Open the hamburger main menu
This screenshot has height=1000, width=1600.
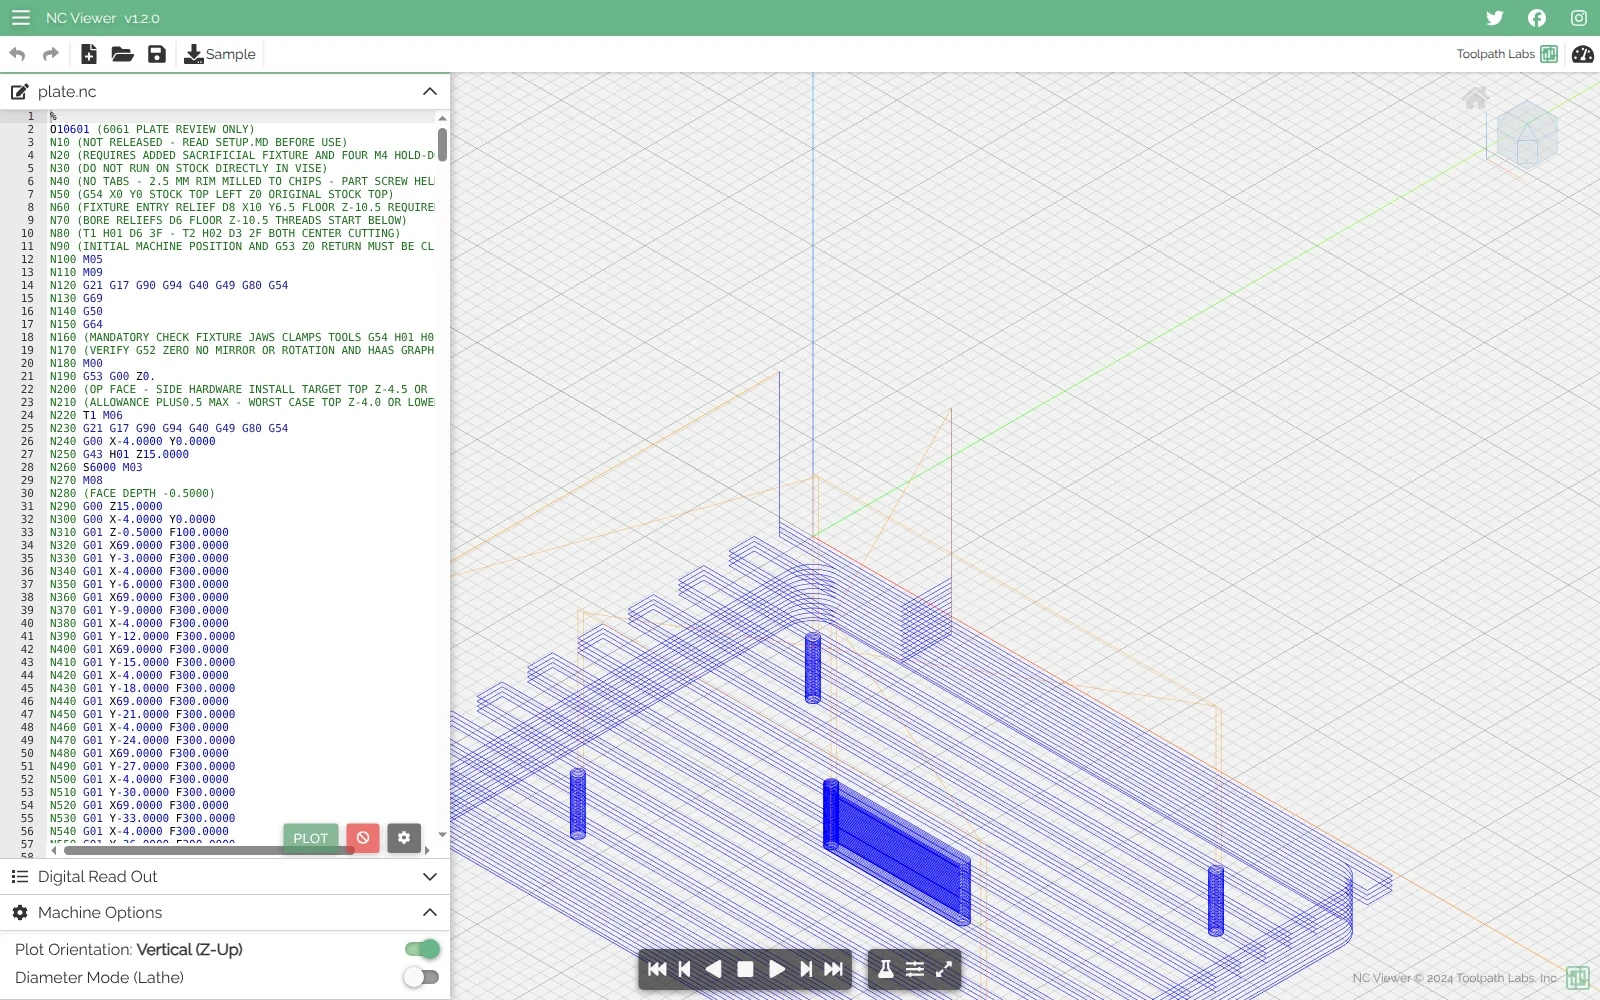pos(20,18)
